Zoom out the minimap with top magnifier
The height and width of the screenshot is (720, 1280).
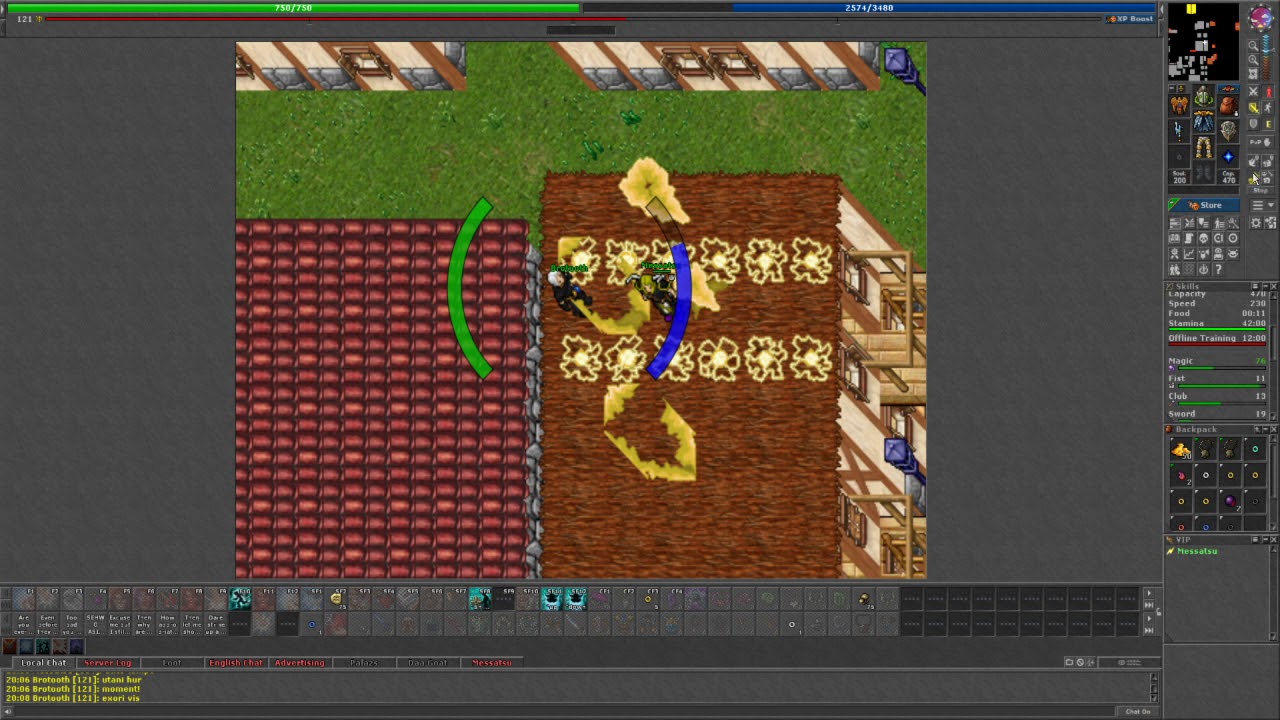point(1253,46)
